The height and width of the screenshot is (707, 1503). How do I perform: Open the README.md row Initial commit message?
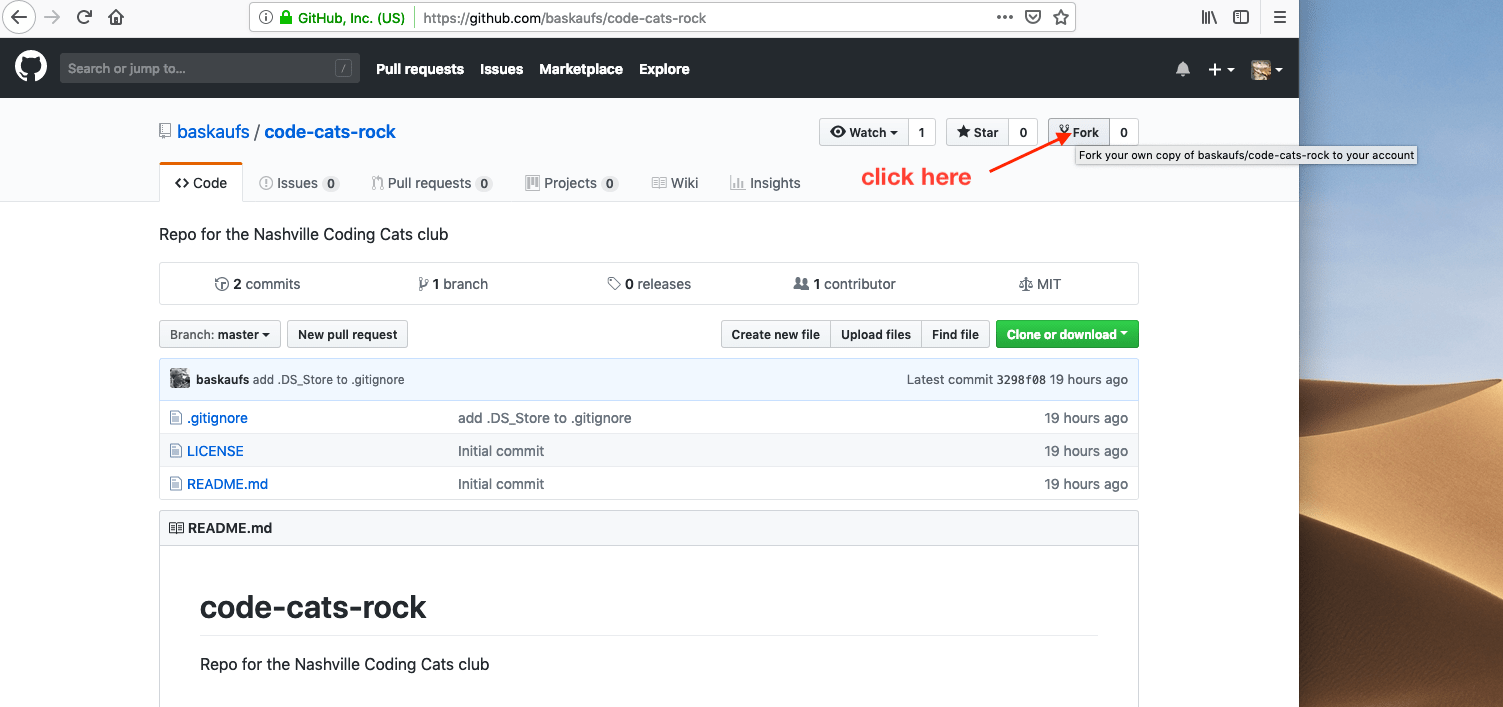click(501, 484)
